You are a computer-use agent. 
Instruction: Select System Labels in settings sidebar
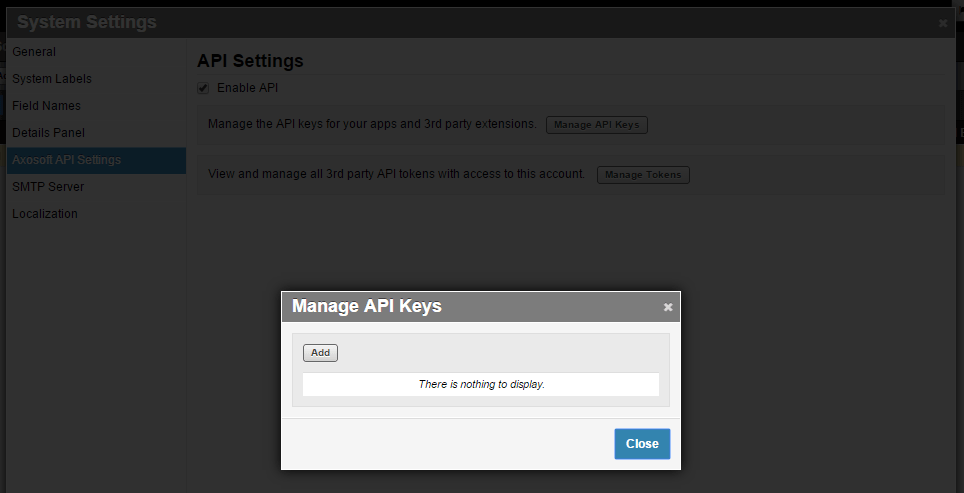96,79
